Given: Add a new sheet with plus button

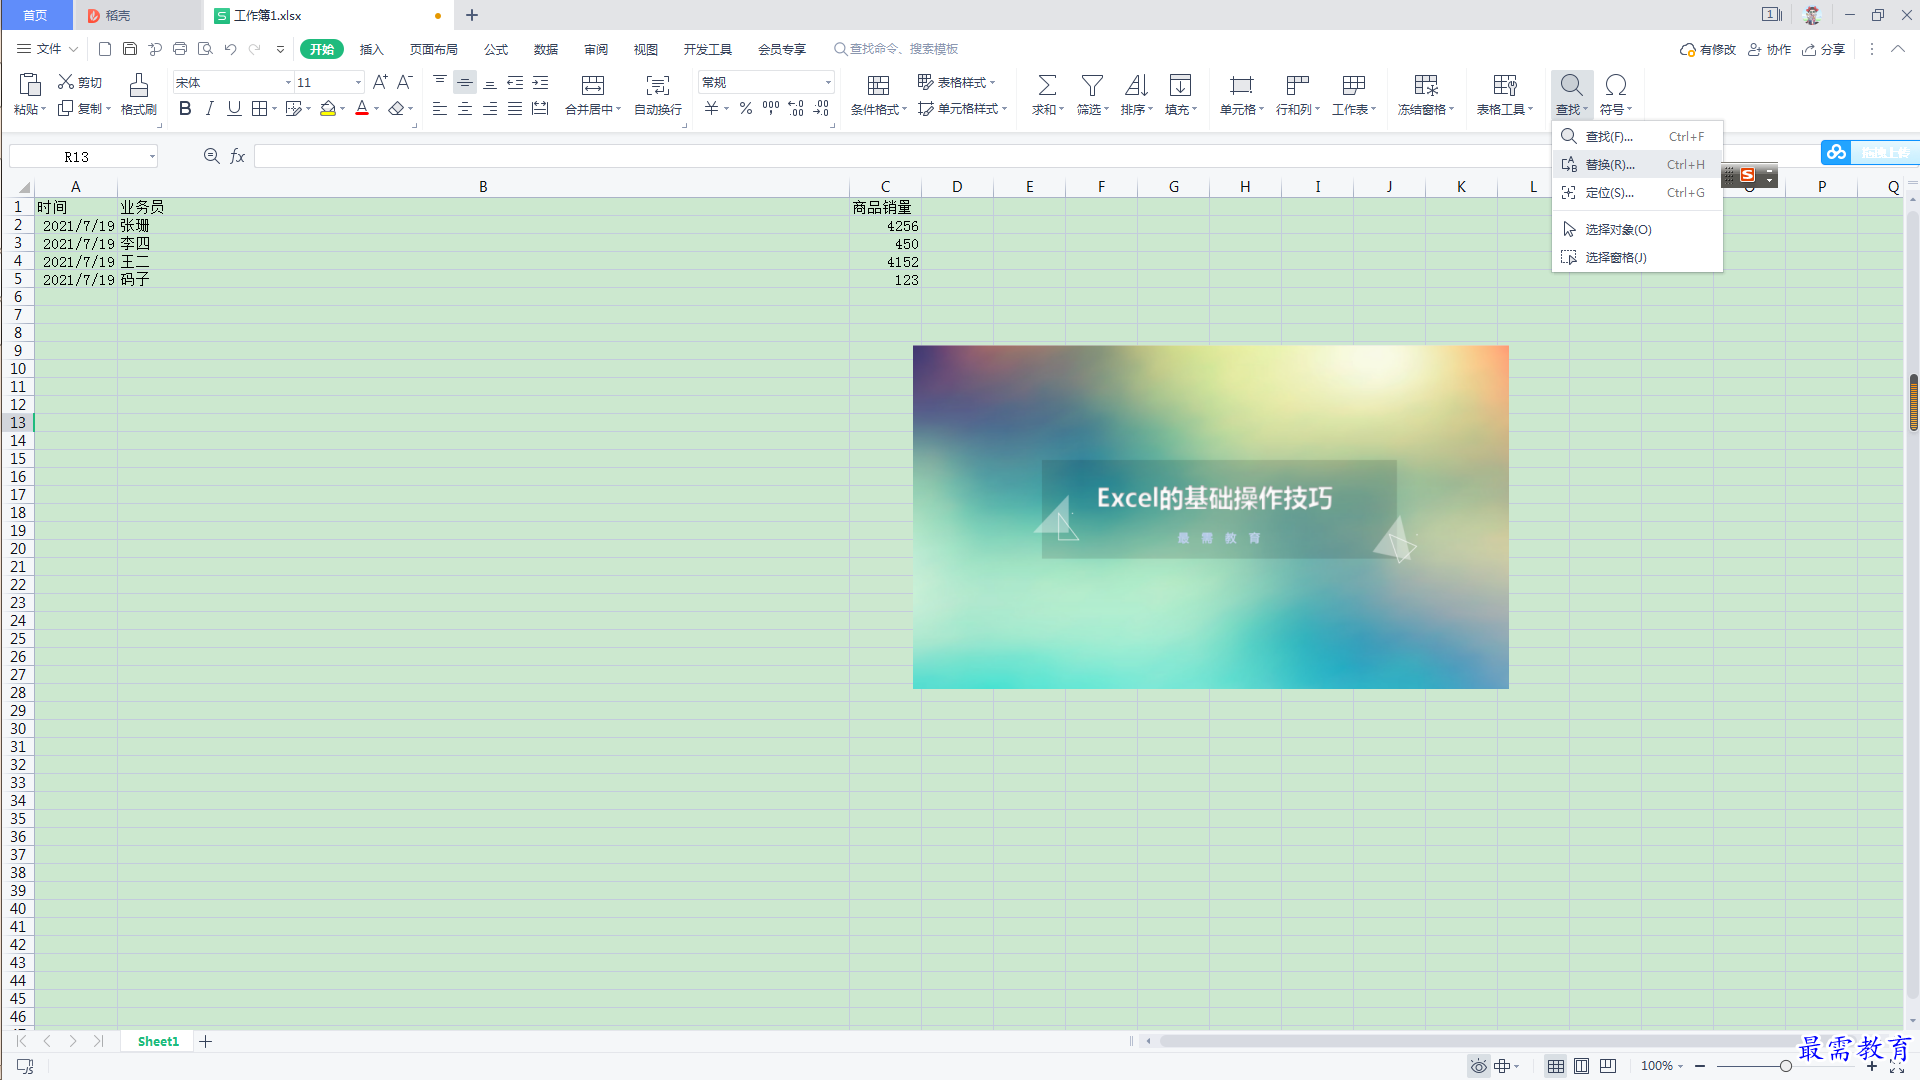Looking at the screenshot, I should click(206, 1042).
